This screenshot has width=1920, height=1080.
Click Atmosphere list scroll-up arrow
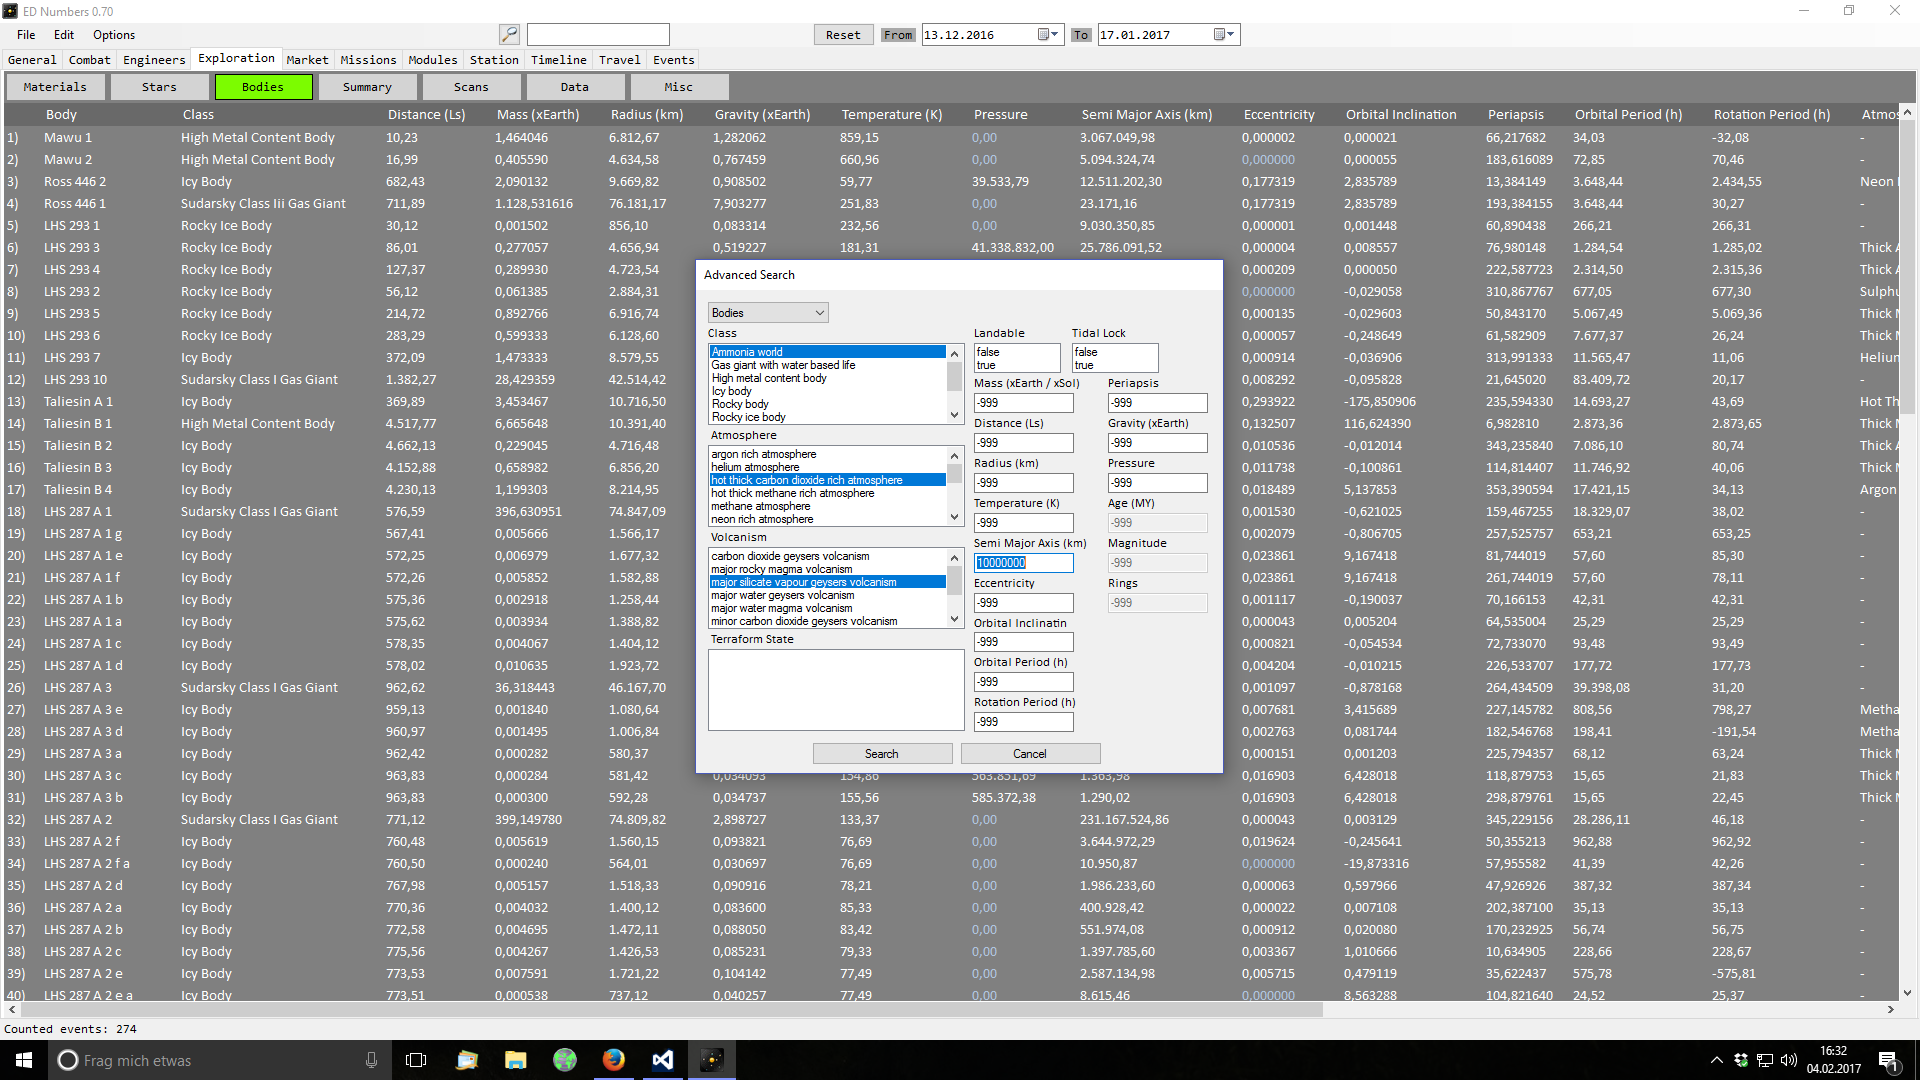coord(954,455)
